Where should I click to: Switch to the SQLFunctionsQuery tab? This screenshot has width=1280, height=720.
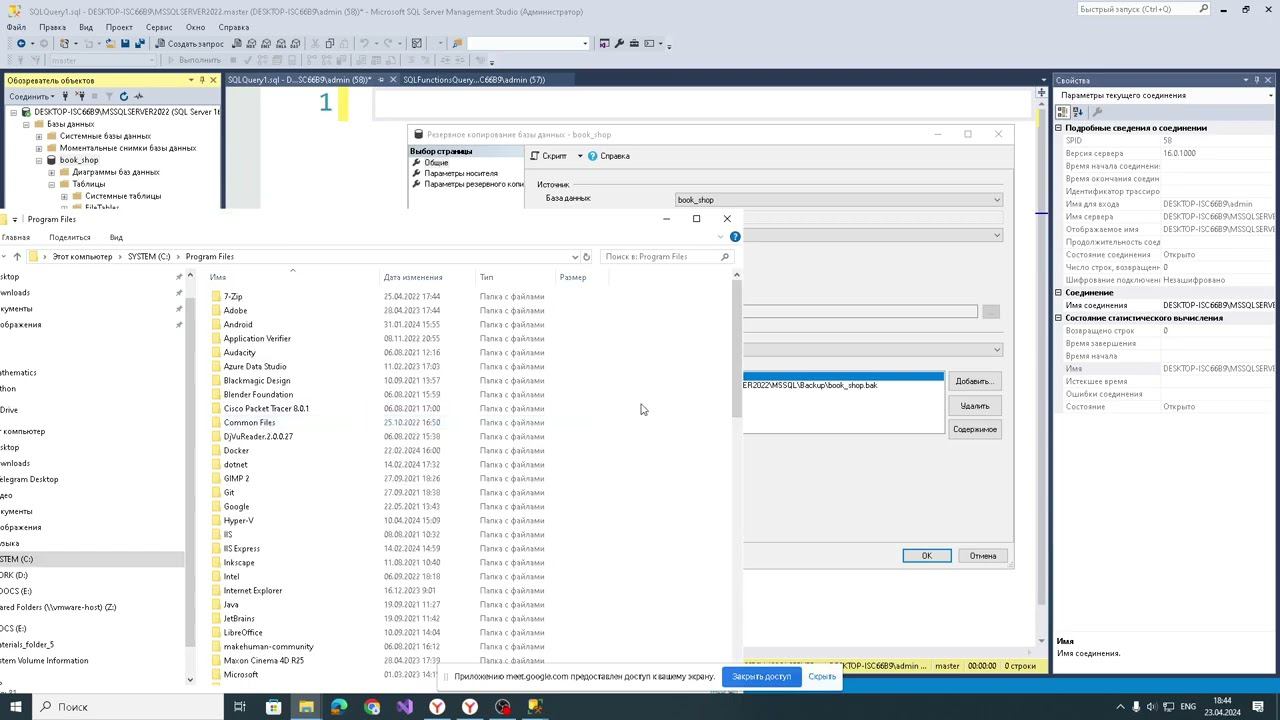(473, 80)
